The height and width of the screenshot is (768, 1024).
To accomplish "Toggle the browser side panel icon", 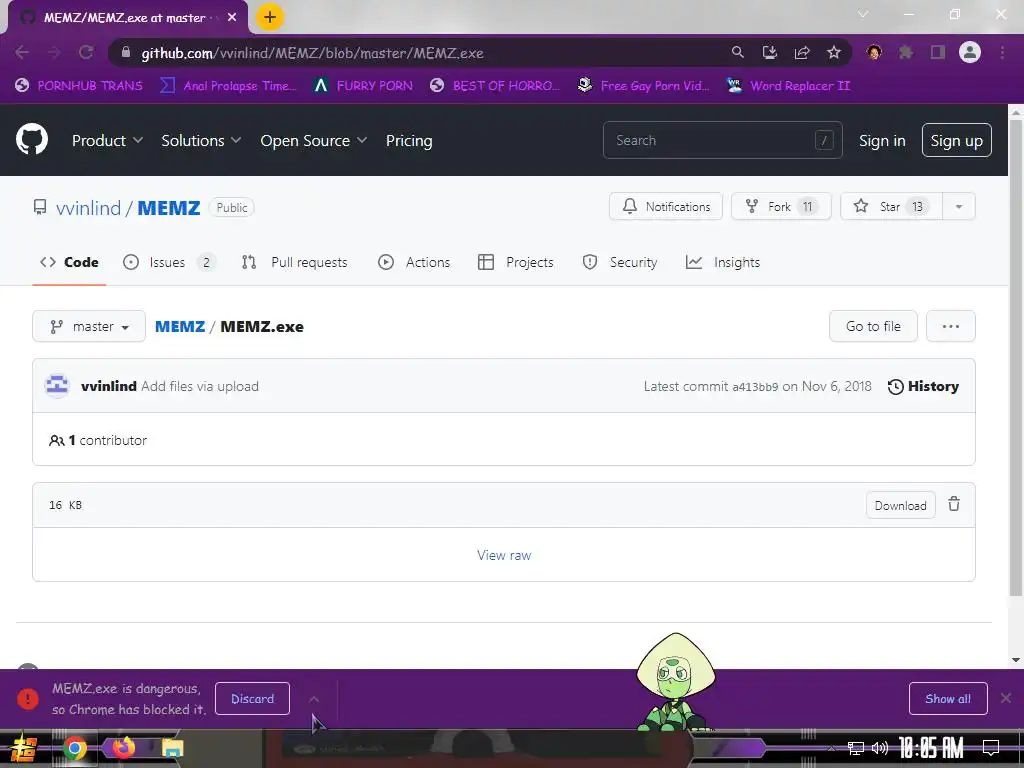I will [x=938, y=52].
